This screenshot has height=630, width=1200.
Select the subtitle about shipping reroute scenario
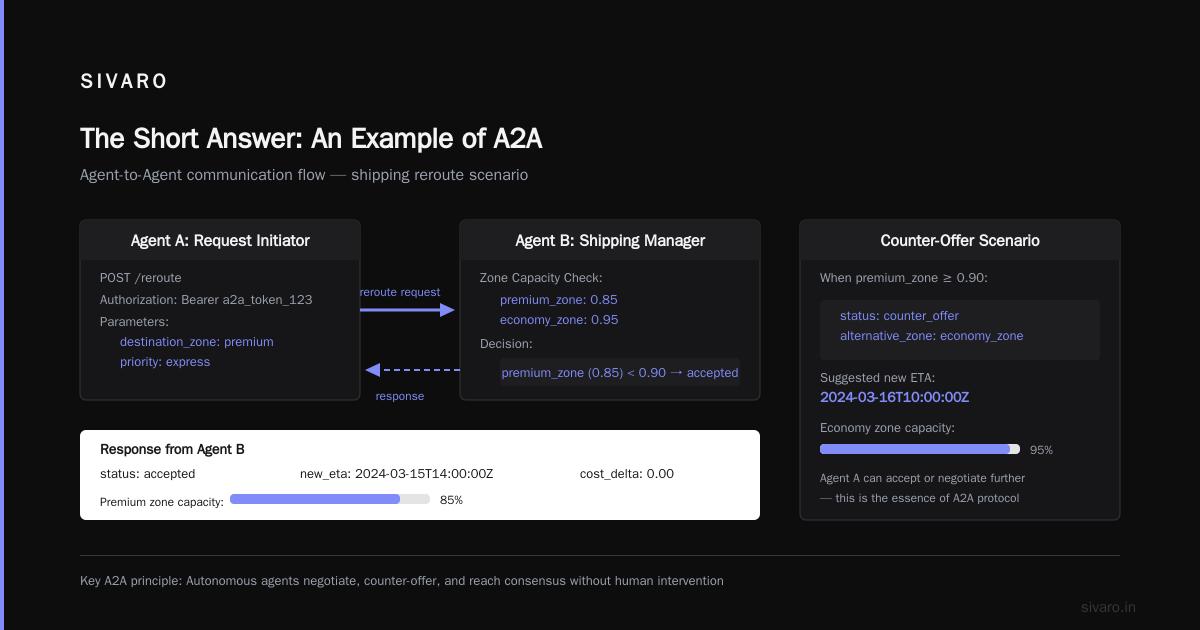[304, 175]
